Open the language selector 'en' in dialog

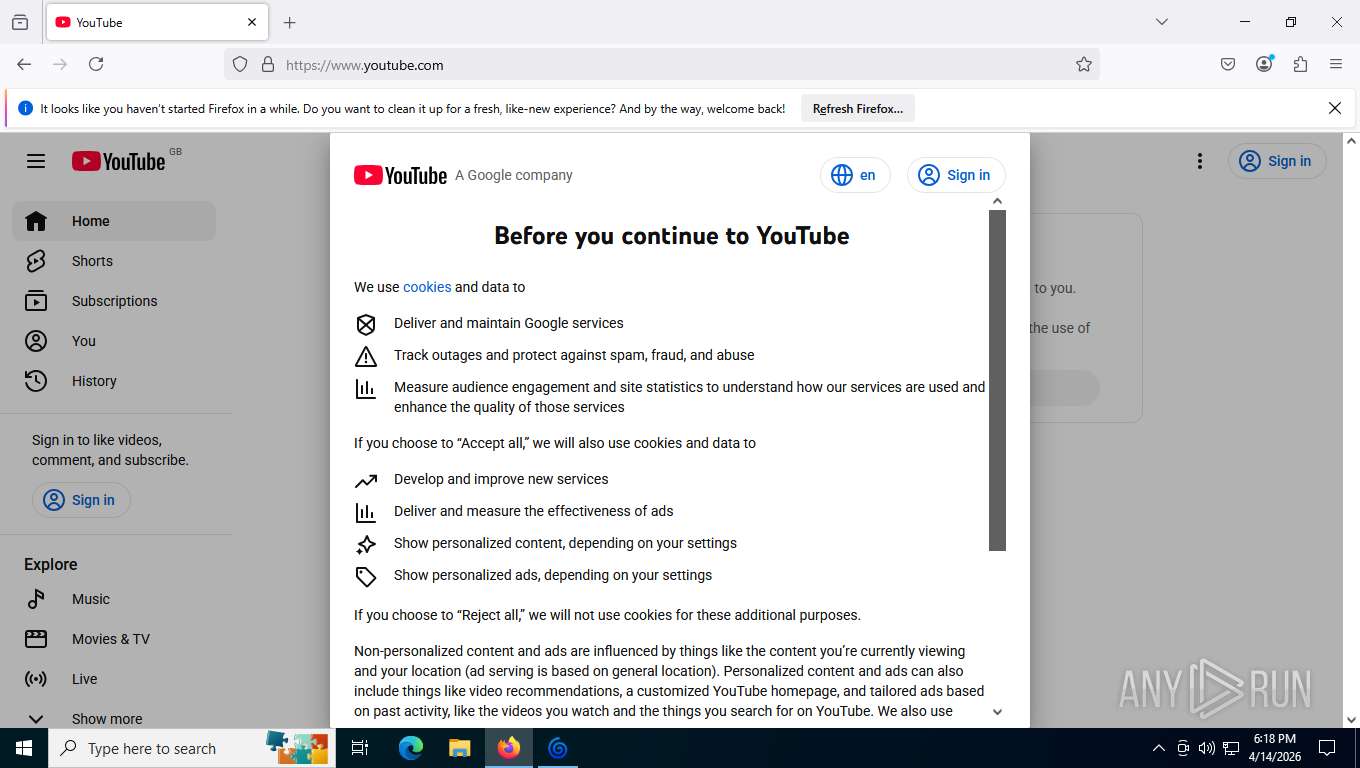coord(855,175)
